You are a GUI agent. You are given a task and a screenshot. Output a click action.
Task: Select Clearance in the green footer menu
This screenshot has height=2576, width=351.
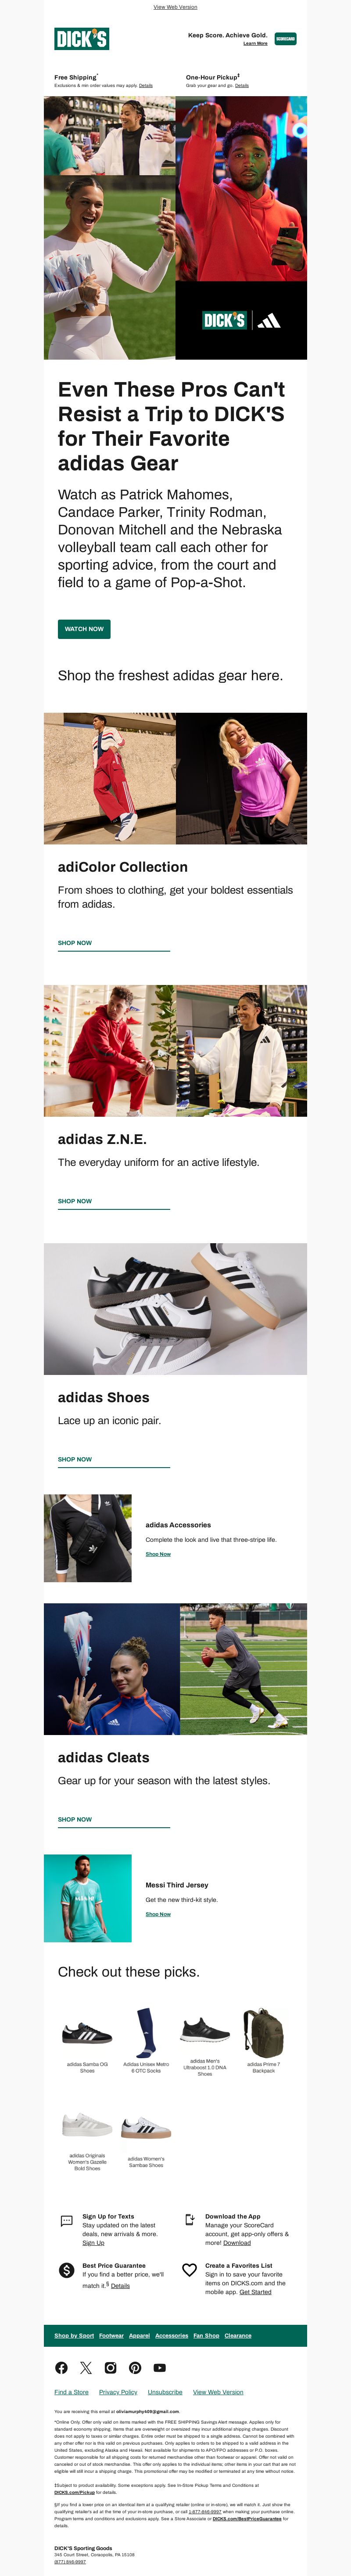238,2335
